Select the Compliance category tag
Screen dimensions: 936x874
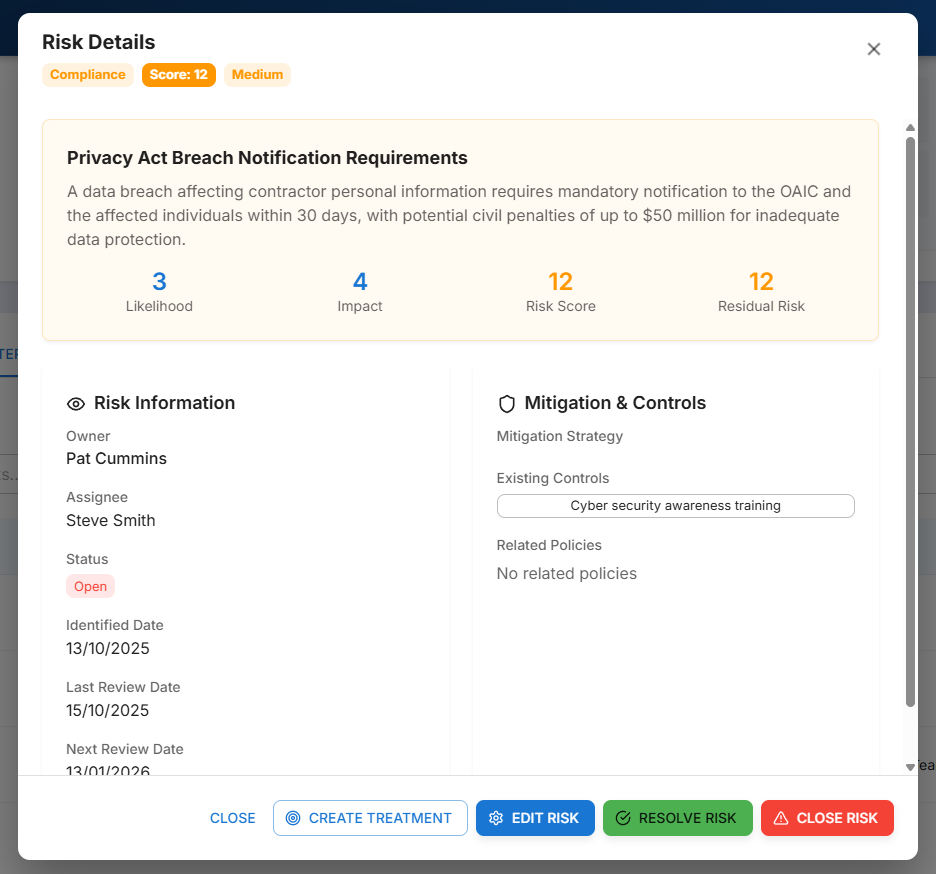click(x=88, y=75)
